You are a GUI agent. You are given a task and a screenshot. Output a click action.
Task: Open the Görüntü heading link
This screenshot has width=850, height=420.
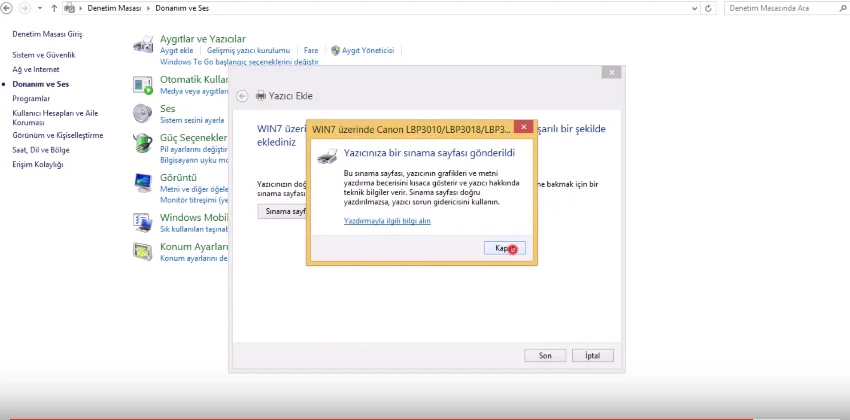(178, 178)
